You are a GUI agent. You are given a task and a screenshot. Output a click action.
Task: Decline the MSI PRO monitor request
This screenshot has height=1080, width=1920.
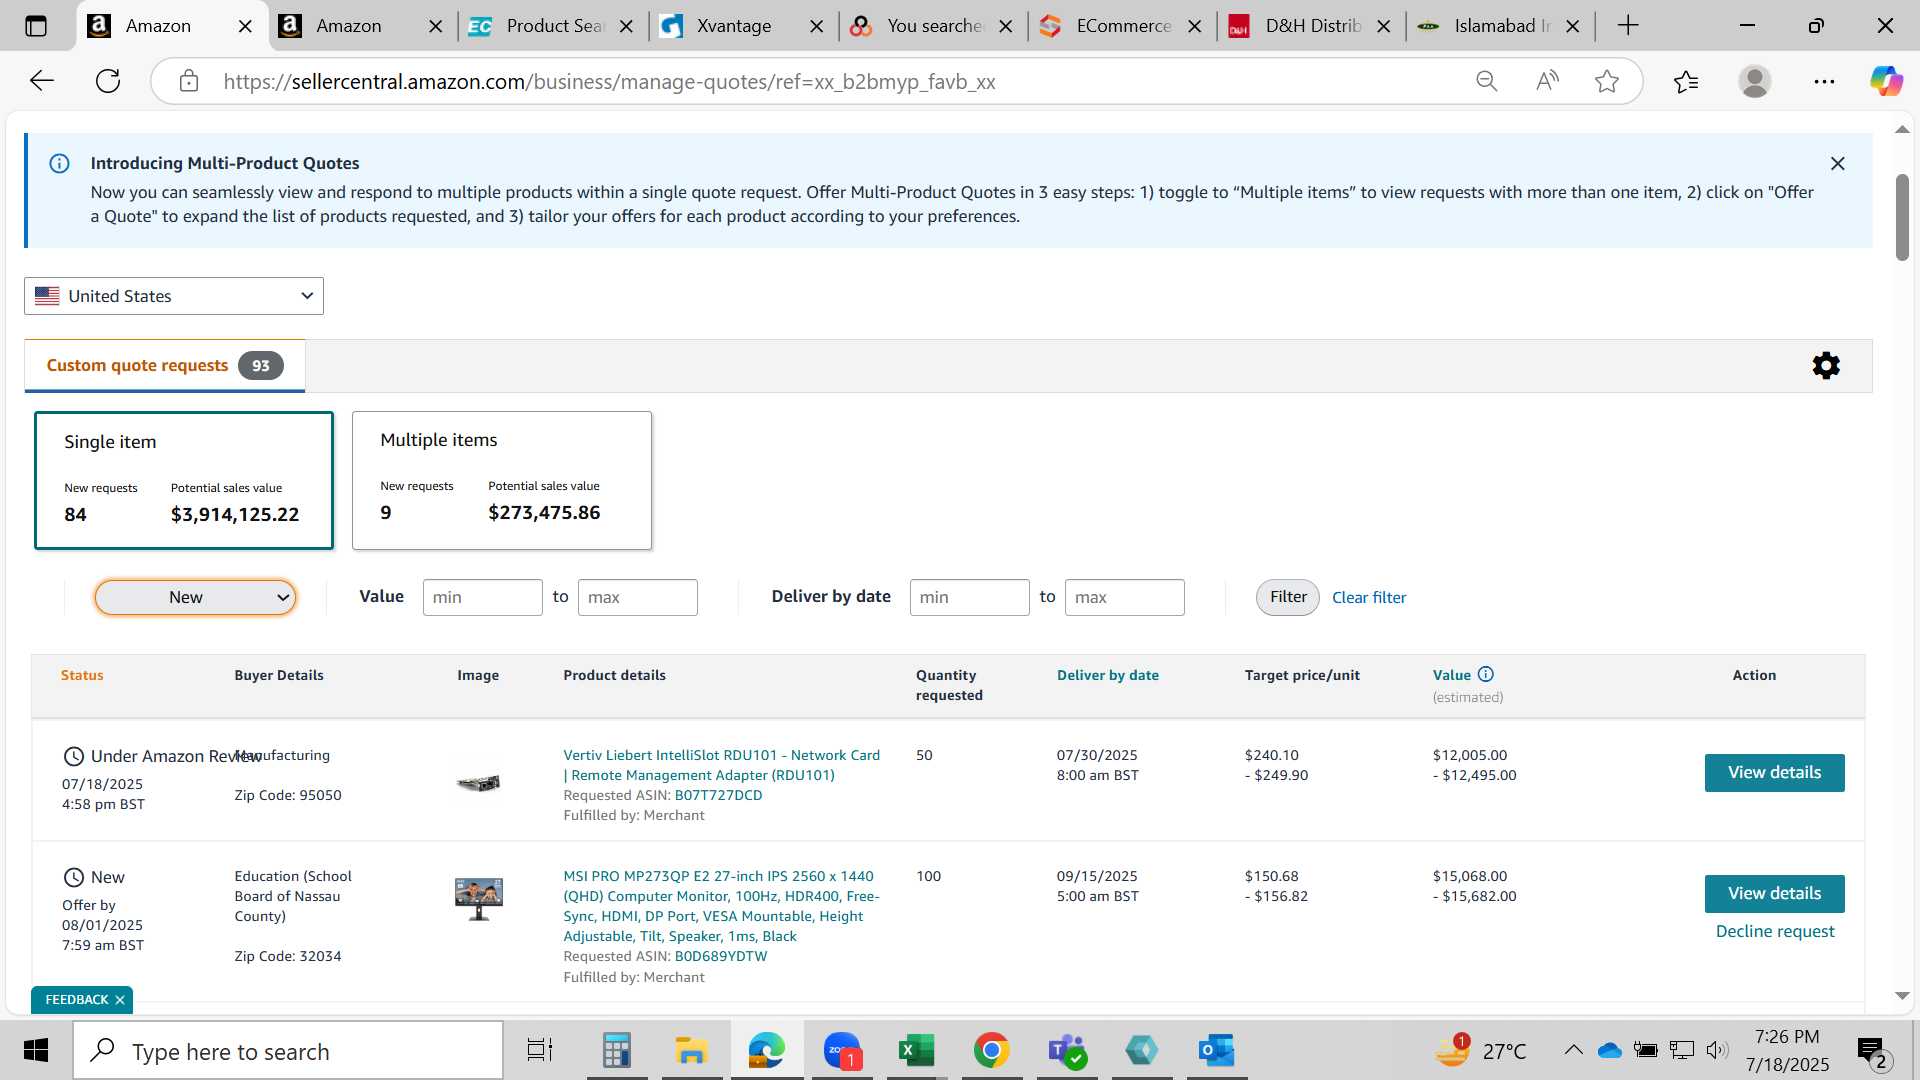coord(1775,931)
